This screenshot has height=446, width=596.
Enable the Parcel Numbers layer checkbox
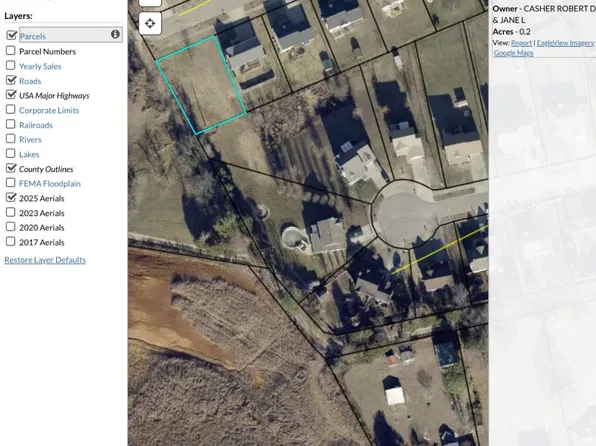coord(11,51)
